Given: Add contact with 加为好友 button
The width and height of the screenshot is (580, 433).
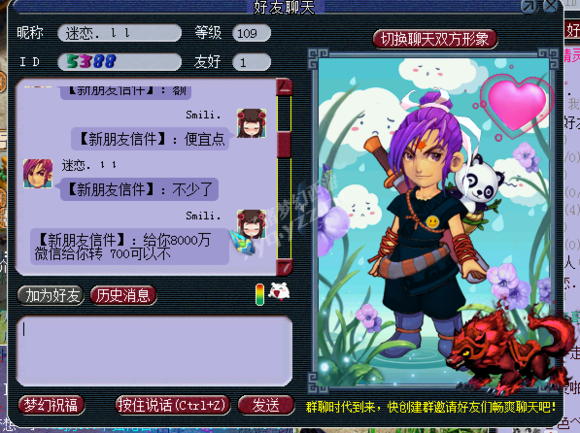Looking at the screenshot, I should 51,295.
